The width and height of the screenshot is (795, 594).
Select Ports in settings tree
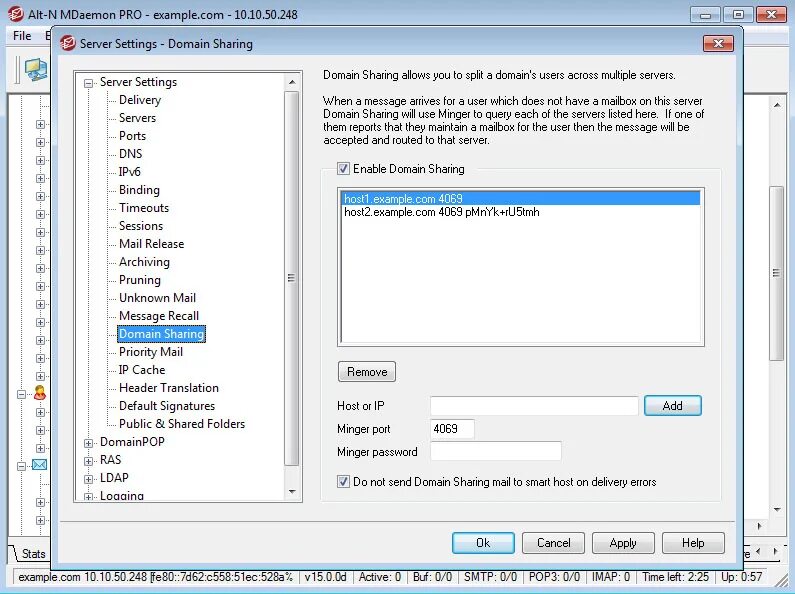[x=132, y=136]
